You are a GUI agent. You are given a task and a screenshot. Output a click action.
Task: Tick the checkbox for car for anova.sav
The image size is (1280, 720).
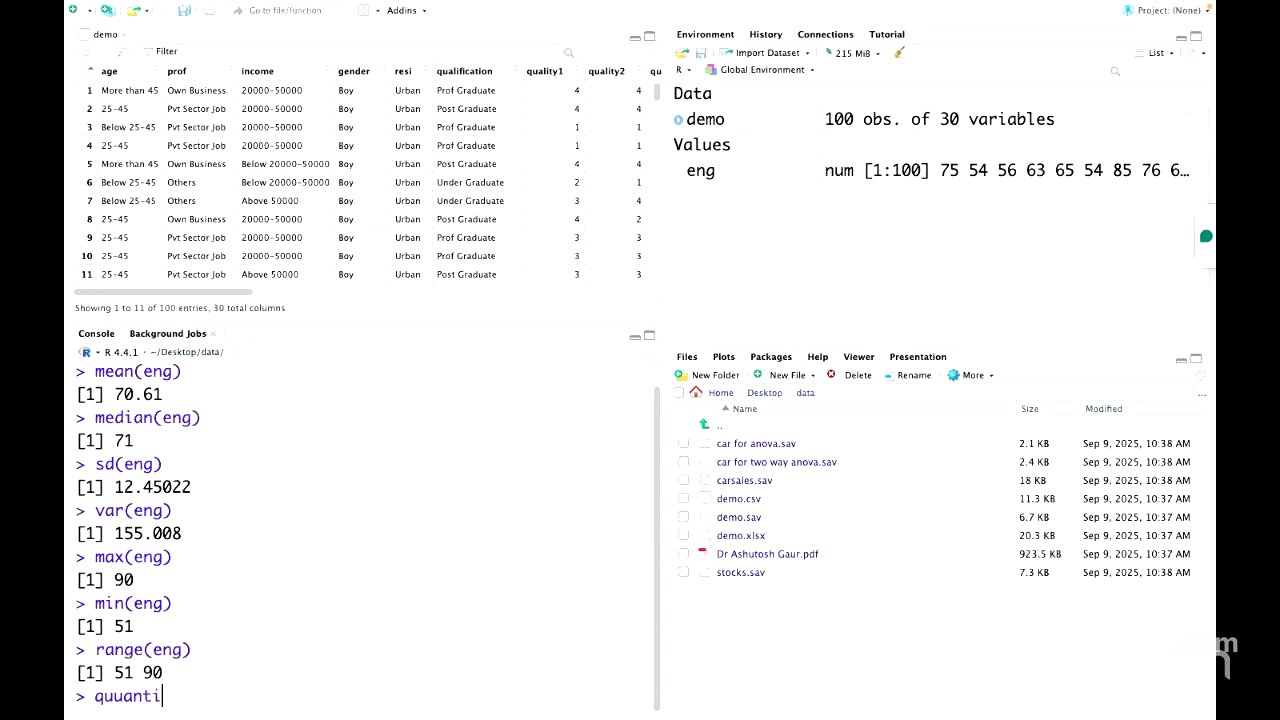[683, 443]
